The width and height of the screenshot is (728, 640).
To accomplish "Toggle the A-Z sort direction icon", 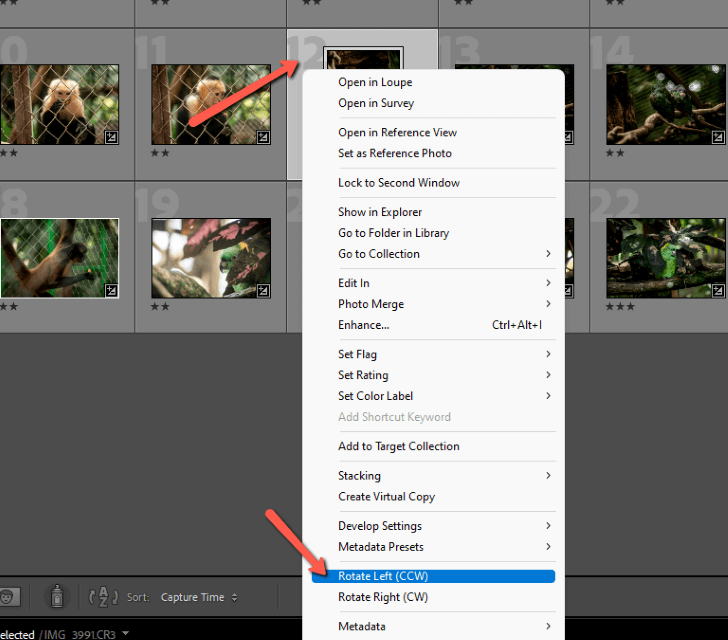I will (103, 596).
